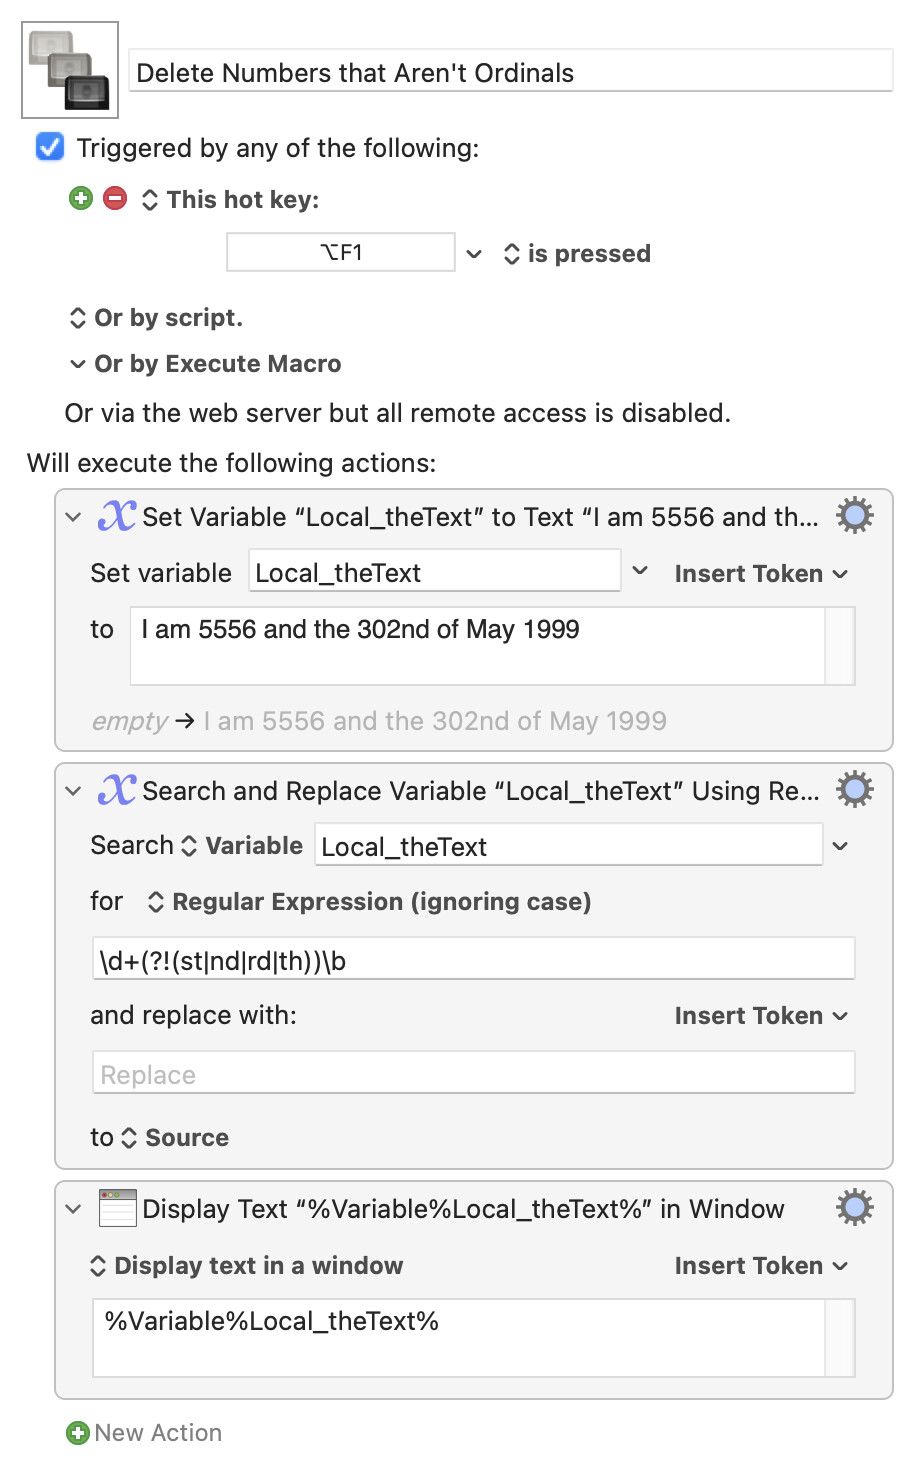Open Insert Token menu in Set Variable action

coord(761,574)
